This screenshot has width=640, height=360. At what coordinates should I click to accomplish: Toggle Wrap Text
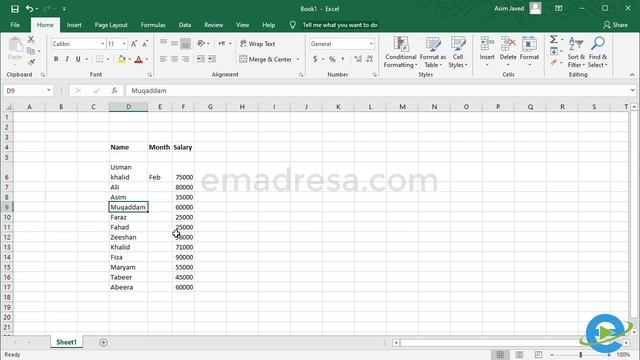click(x=258, y=44)
